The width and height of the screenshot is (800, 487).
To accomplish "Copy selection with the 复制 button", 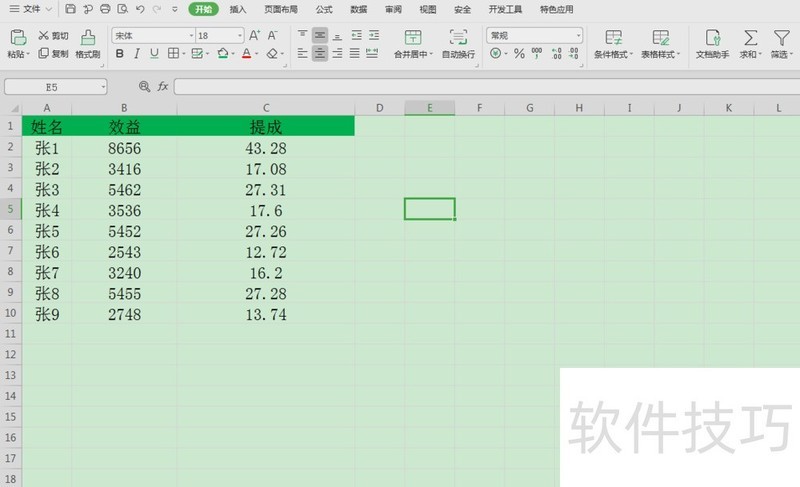I will [53, 53].
